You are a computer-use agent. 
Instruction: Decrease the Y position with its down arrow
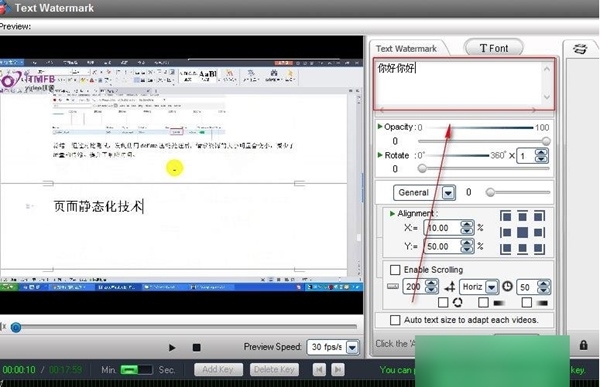466,250
